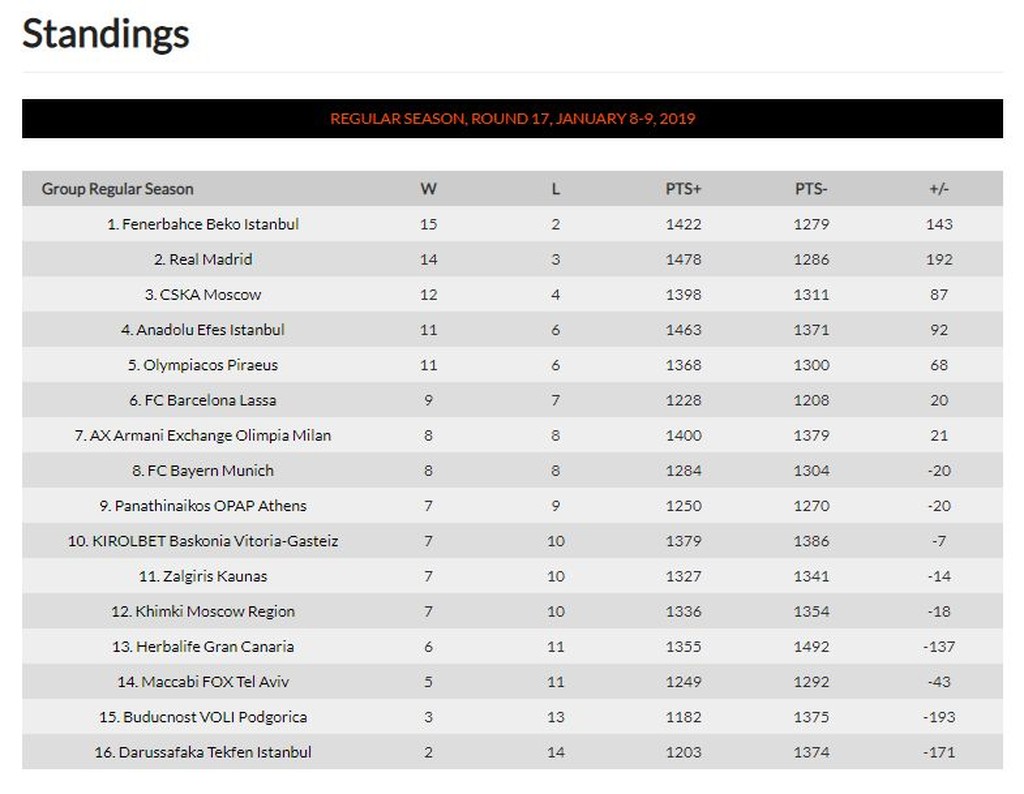Select KIROLBET Baskonia Vitoria-Gasteiz
The image size is (1024, 794).
pyautogui.click(x=211, y=541)
